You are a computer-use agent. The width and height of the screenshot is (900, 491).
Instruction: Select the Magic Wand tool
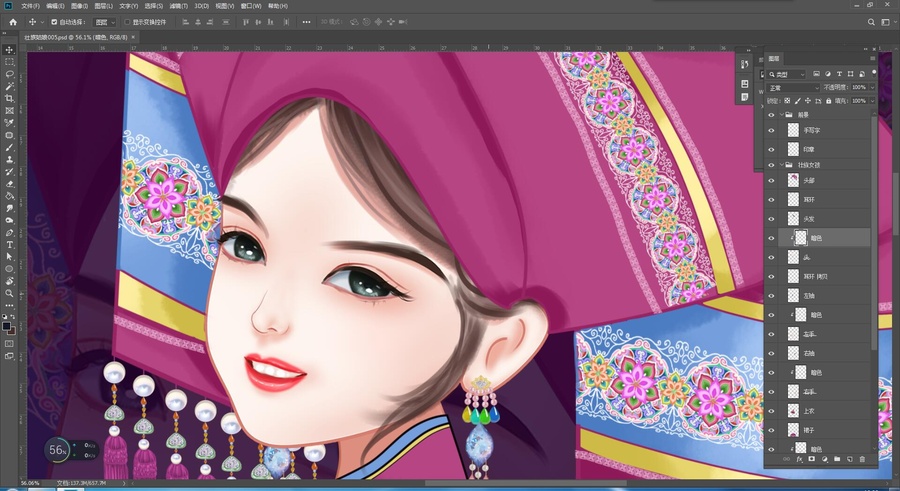(x=9, y=86)
